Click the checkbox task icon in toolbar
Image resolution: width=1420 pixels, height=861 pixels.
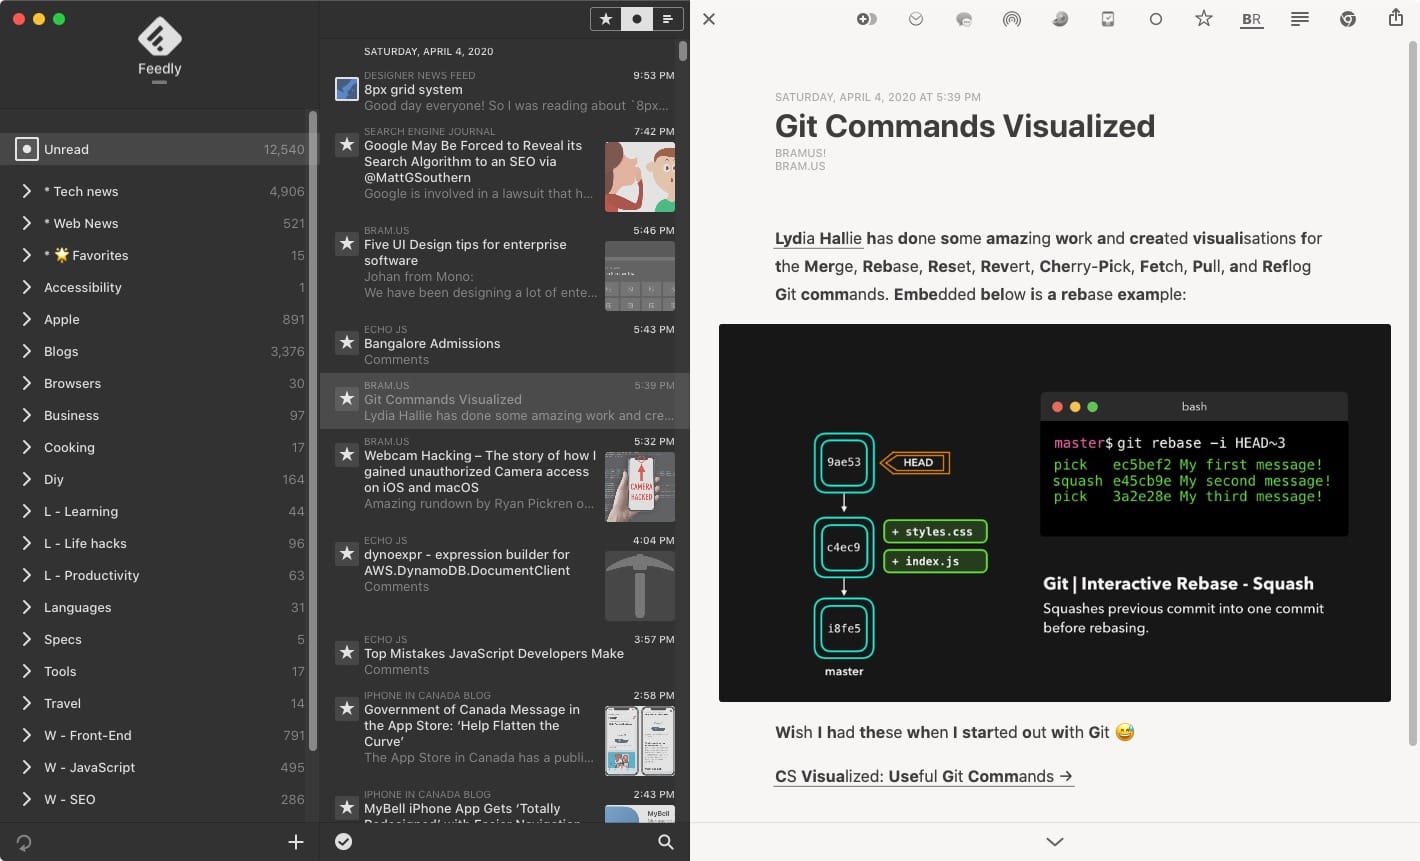click(1108, 19)
